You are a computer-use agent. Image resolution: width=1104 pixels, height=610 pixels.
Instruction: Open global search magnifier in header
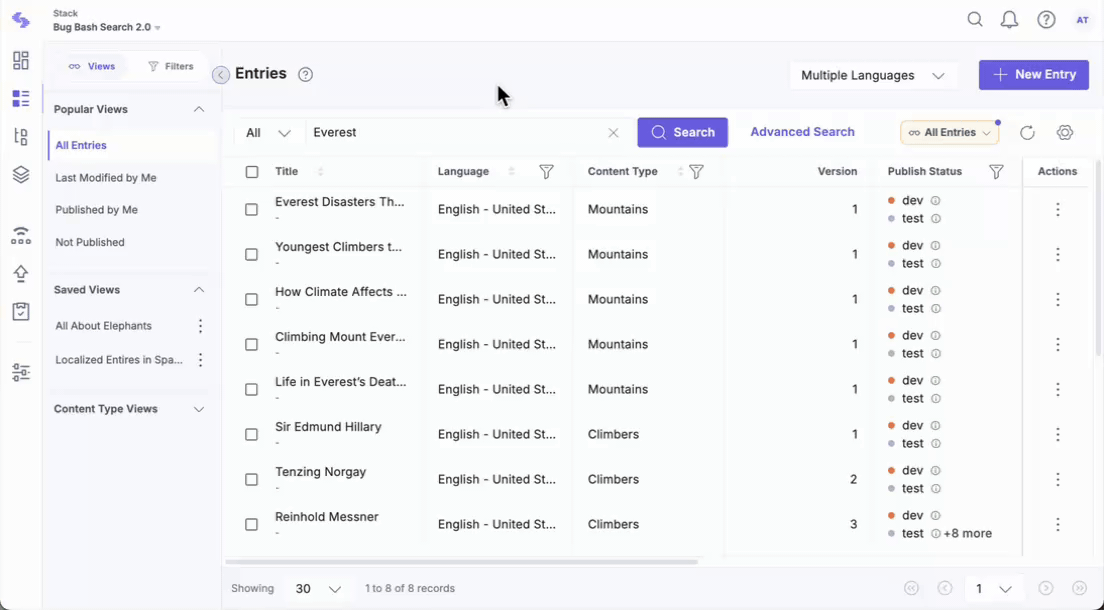tap(974, 20)
